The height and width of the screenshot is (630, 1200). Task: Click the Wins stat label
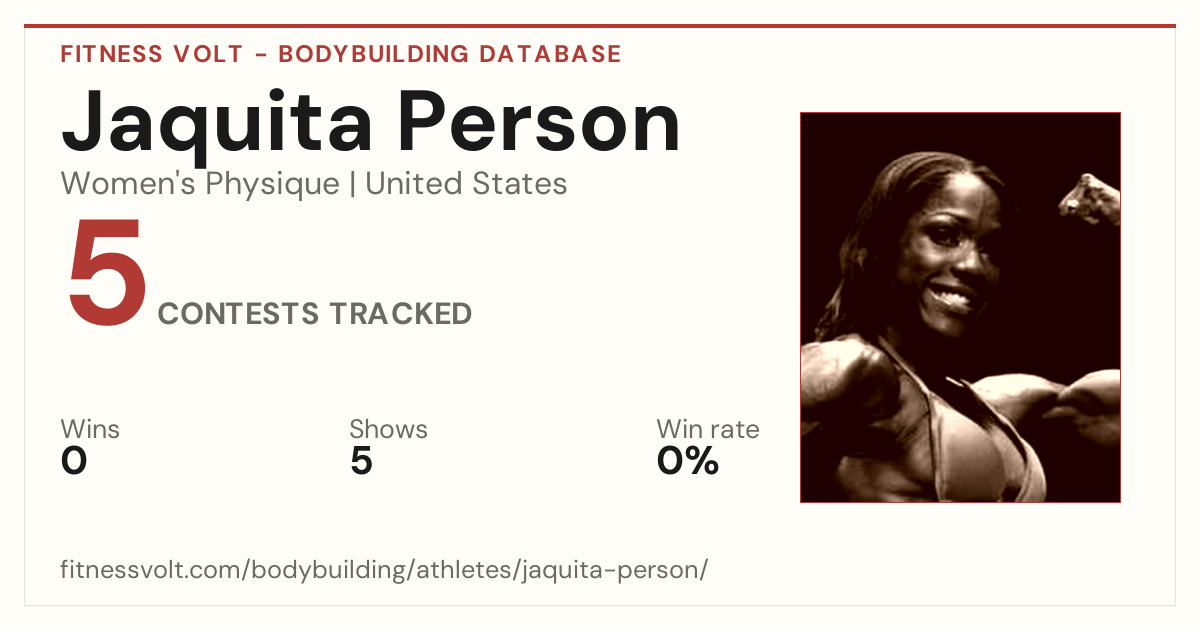click(90, 429)
